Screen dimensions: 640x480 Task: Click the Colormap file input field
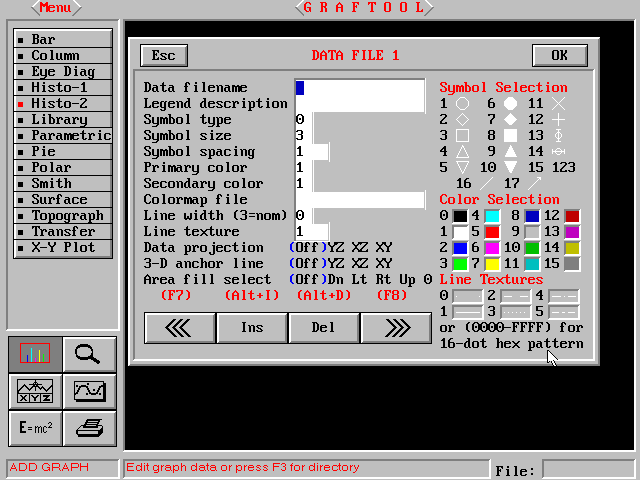360,200
